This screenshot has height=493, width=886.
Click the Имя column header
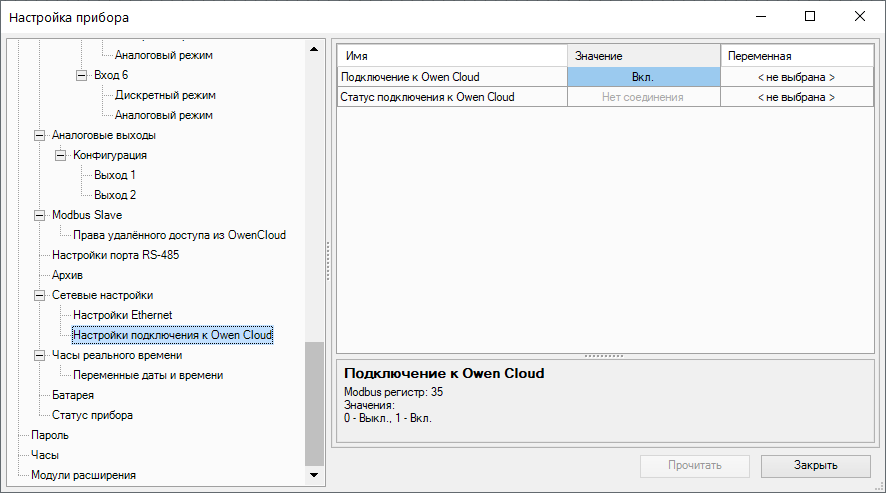[452, 56]
